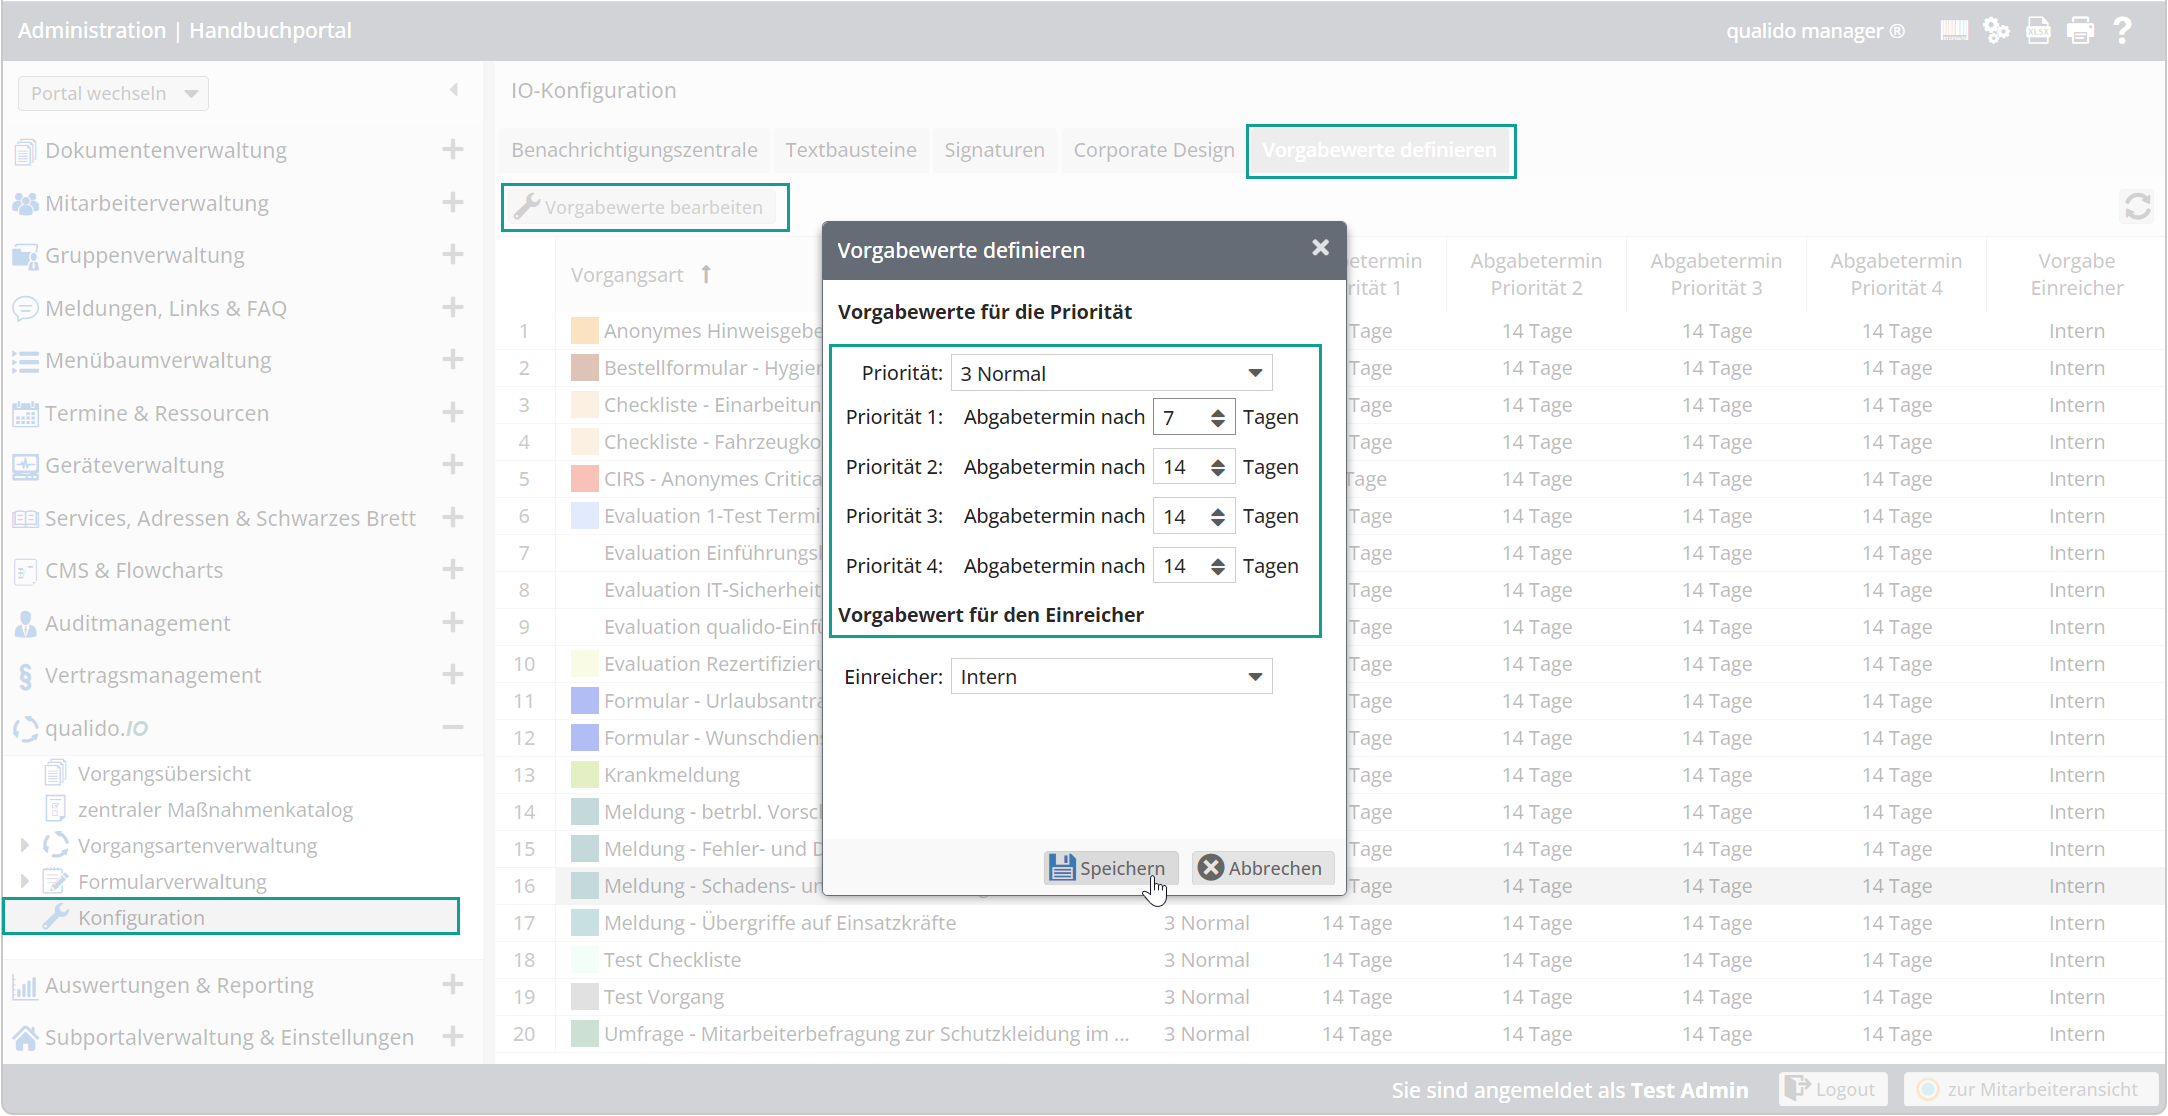Click the color swatch for Test Vorgang
Viewport: 2168px width, 1116px height.
[585, 997]
